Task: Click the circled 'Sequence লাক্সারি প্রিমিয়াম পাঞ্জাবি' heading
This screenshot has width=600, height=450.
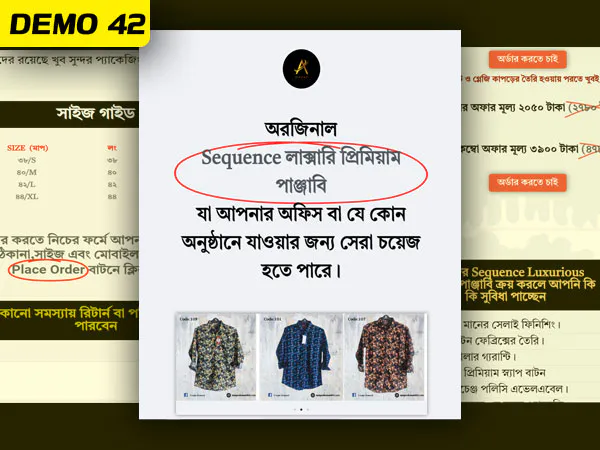Action: (x=301, y=172)
